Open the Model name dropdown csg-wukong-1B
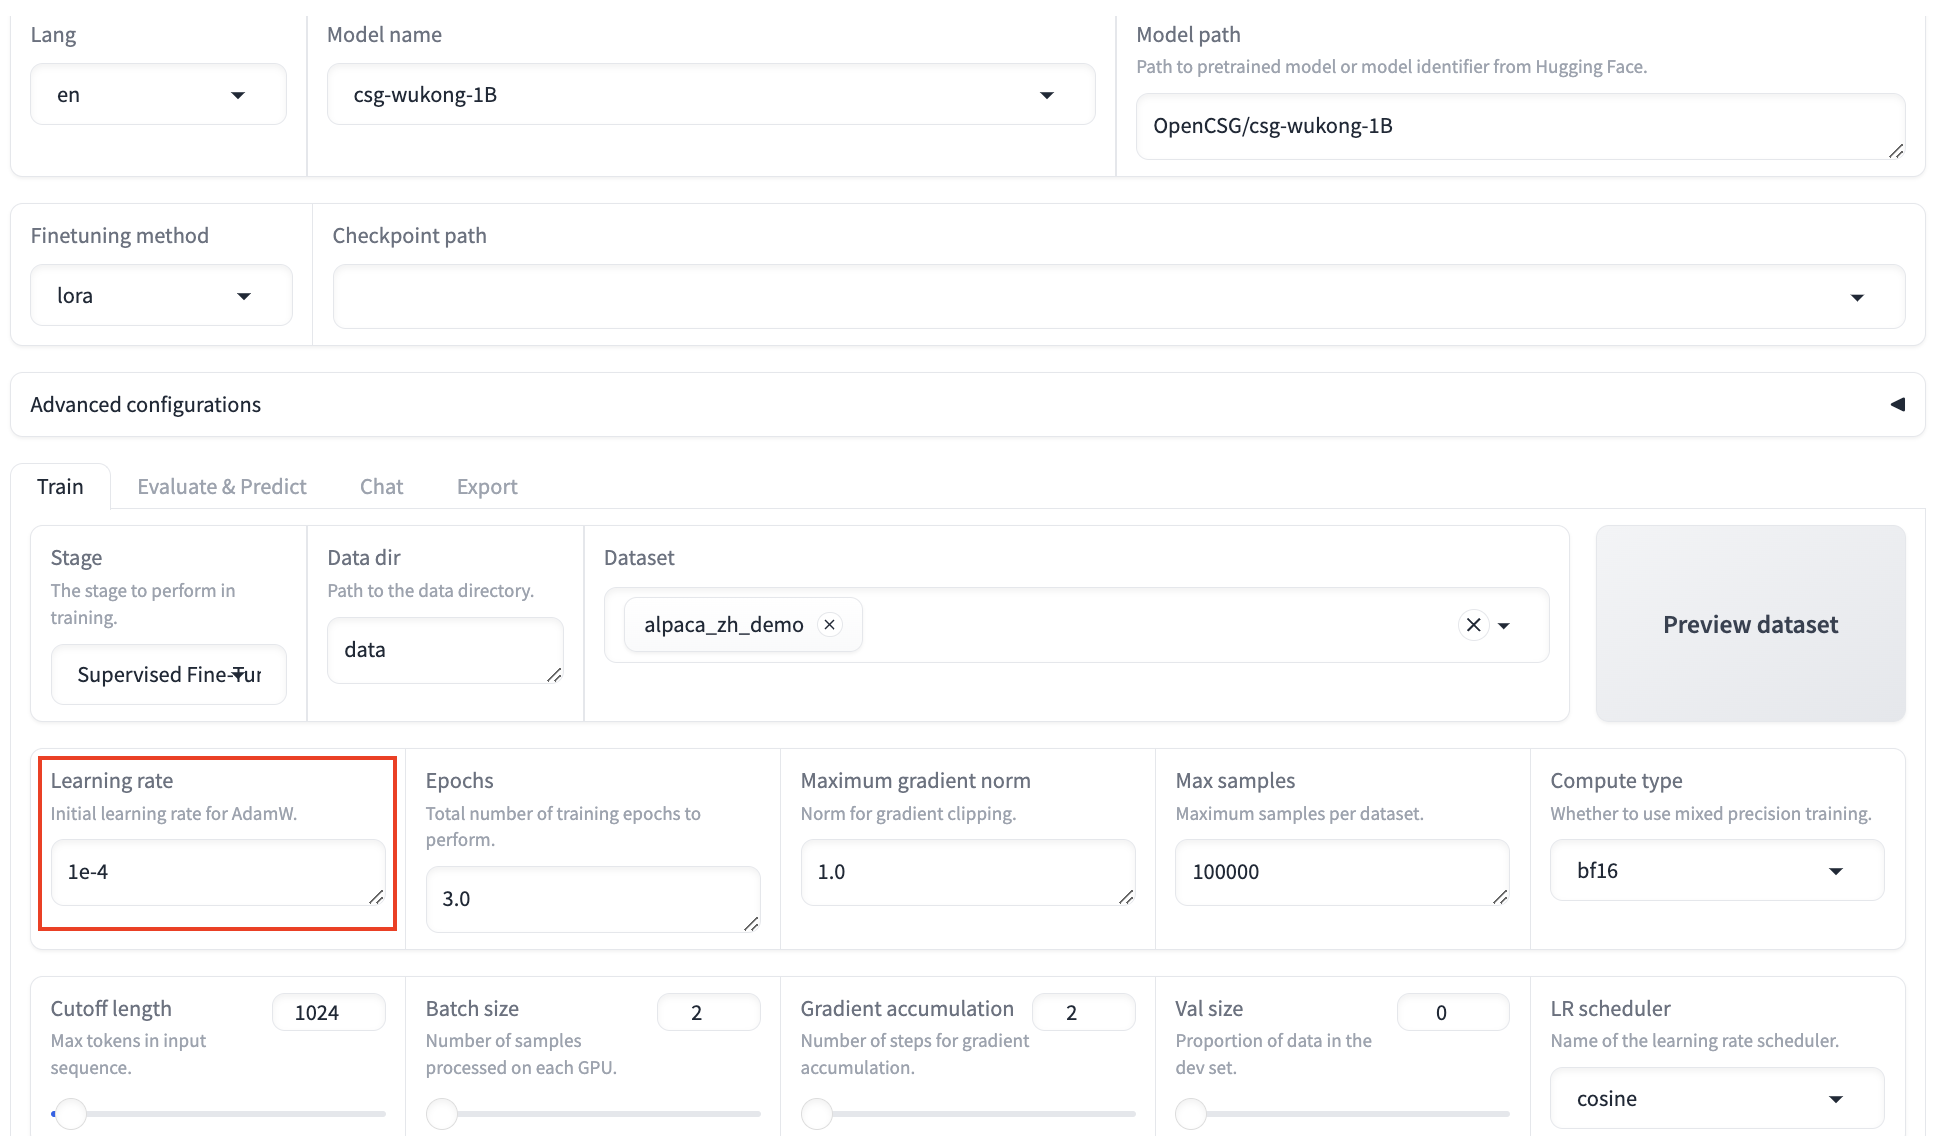Viewport: 1940px width, 1136px height. 710,95
